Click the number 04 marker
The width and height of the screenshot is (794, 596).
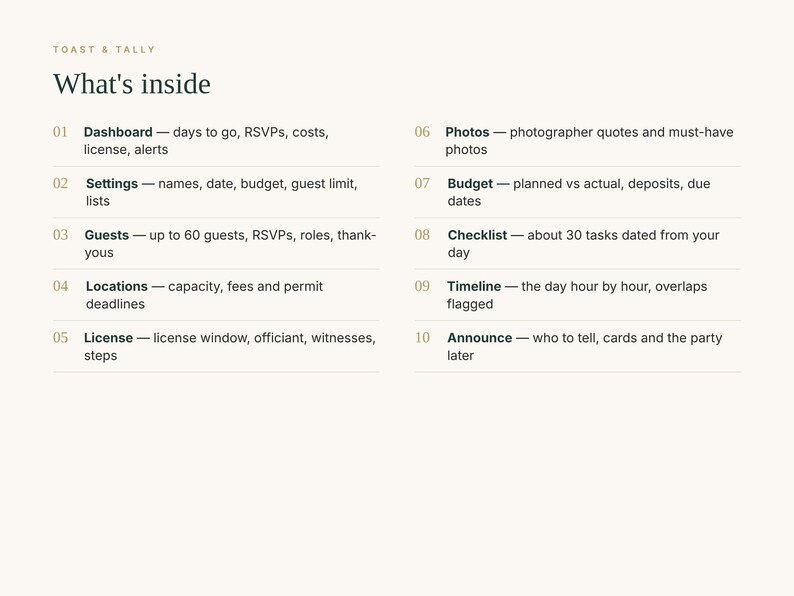(x=60, y=287)
